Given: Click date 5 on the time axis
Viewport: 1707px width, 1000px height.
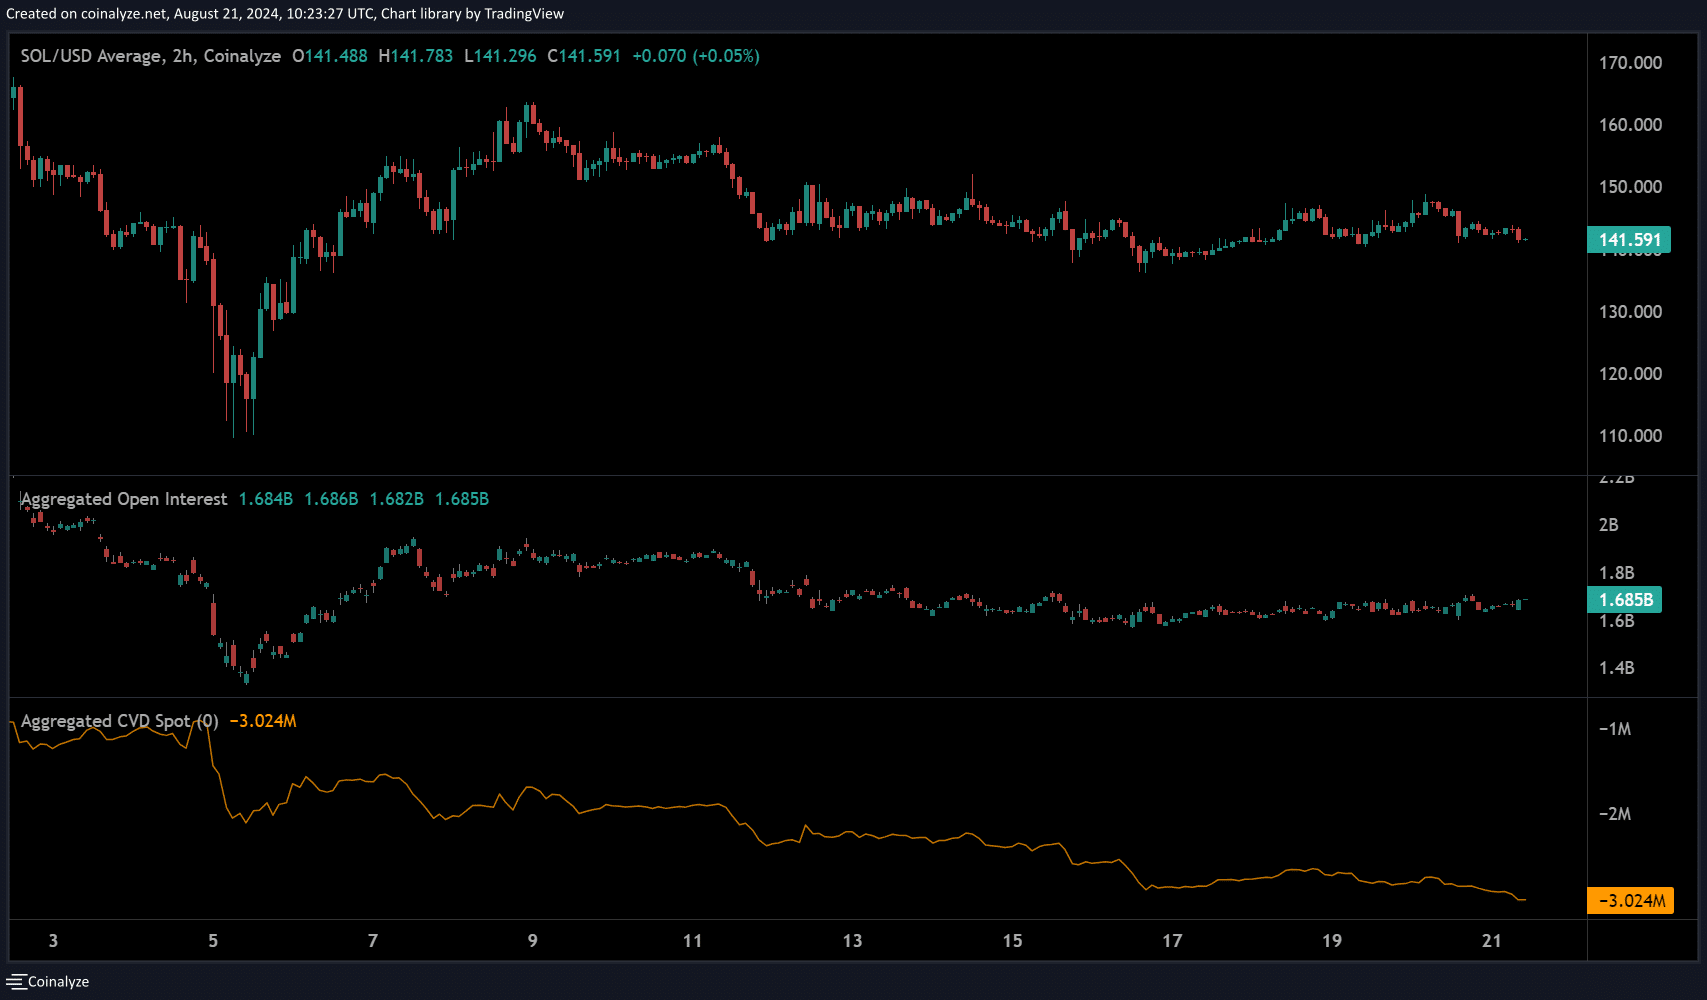Looking at the screenshot, I should (x=213, y=941).
